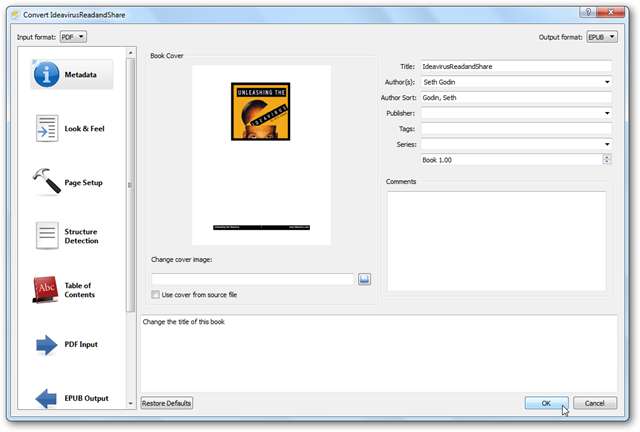Image resolution: width=640 pixels, height=432 pixels.
Task: Select the Metadata label in sidebar
Action: point(80,75)
